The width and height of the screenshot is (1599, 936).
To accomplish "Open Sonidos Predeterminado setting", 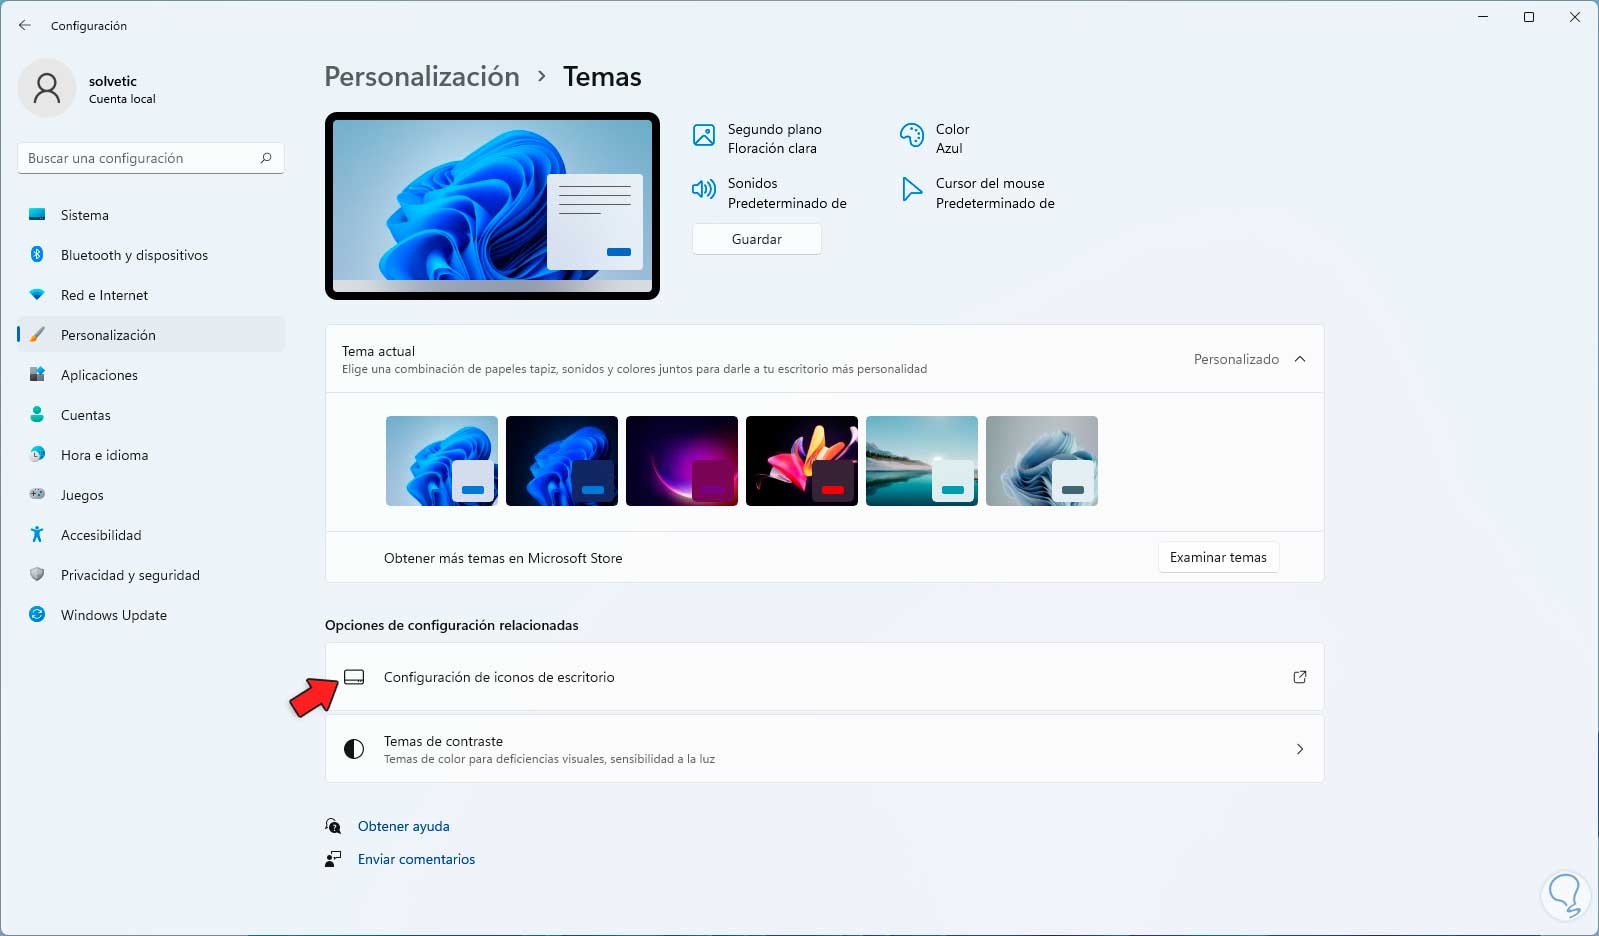I will tap(770, 193).
